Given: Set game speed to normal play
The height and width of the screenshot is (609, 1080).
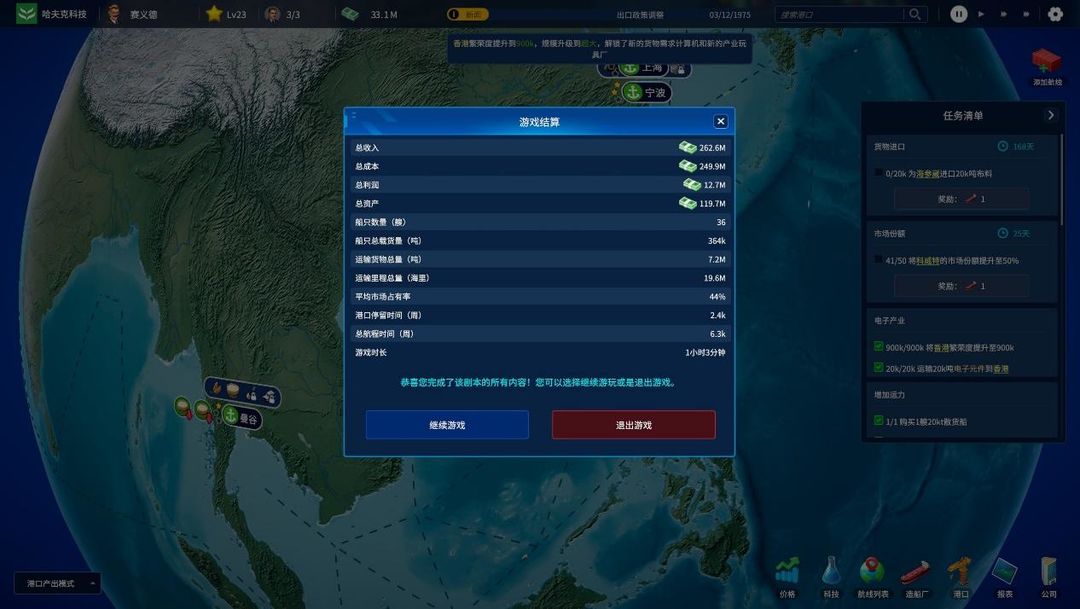Looking at the screenshot, I should [x=981, y=14].
